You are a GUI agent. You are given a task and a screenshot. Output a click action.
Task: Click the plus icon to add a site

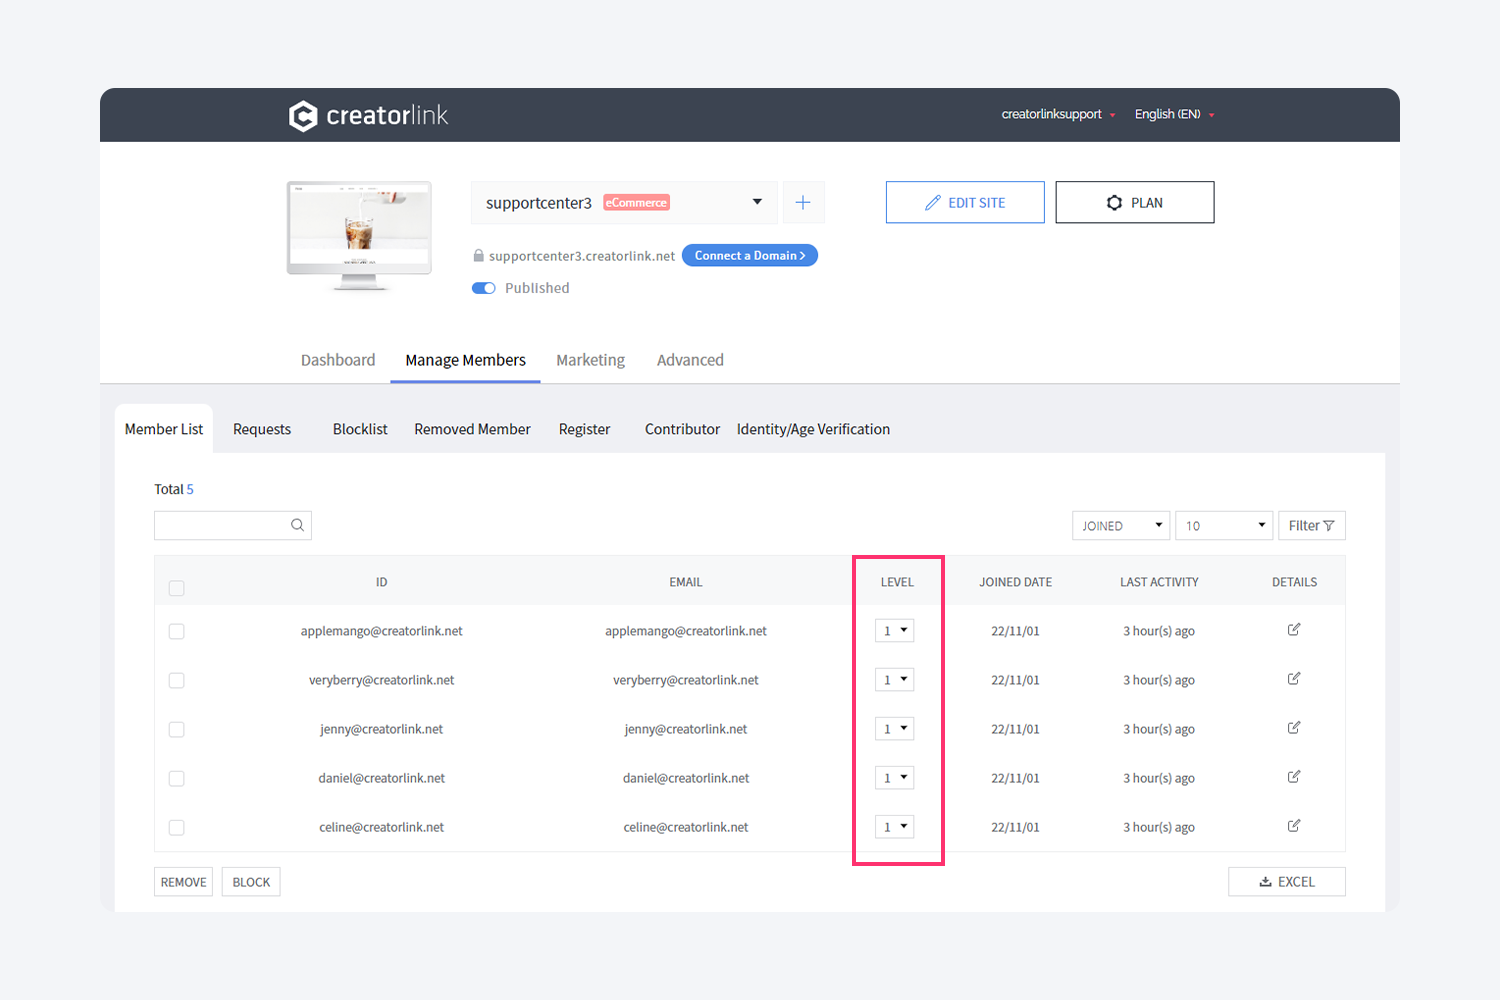(803, 202)
